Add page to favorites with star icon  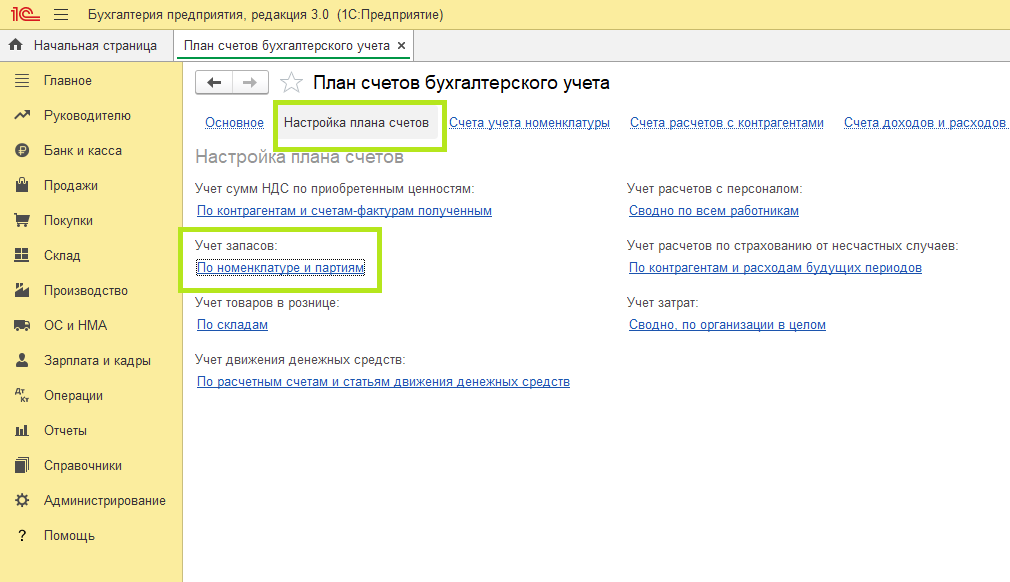pyautogui.click(x=291, y=82)
